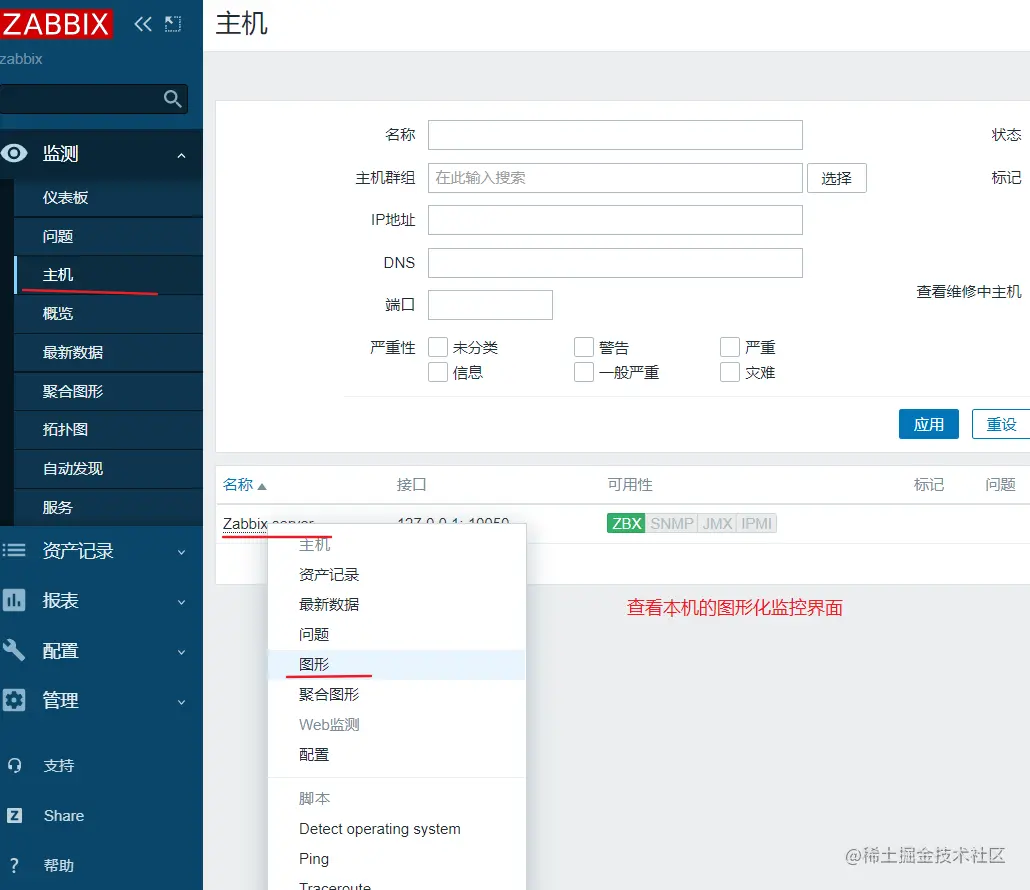This screenshot has width=1030, height=890.
Task: Expand the 配置 menu section chevron
Action: click(x=181, y=652)
